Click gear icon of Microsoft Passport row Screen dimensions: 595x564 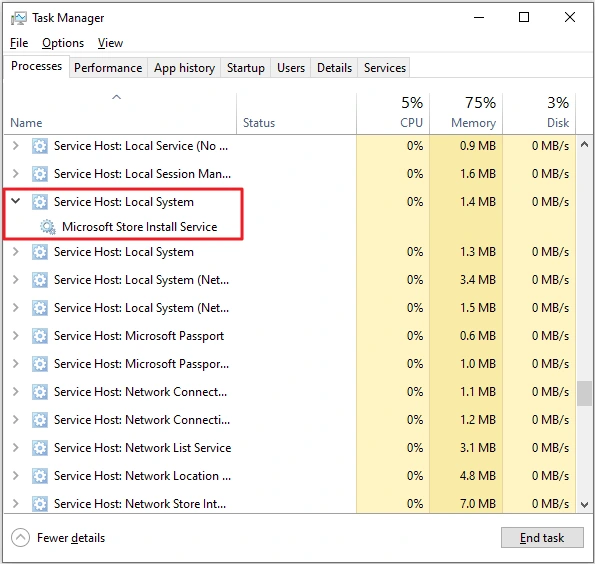40,336
